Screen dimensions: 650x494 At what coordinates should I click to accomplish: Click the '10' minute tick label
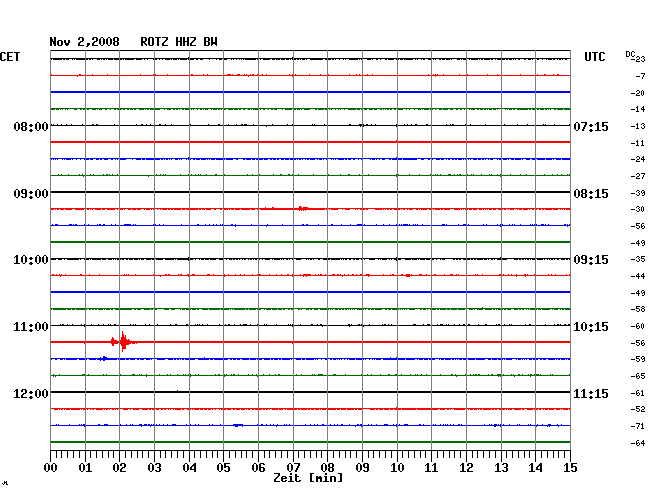coord(397,468)
